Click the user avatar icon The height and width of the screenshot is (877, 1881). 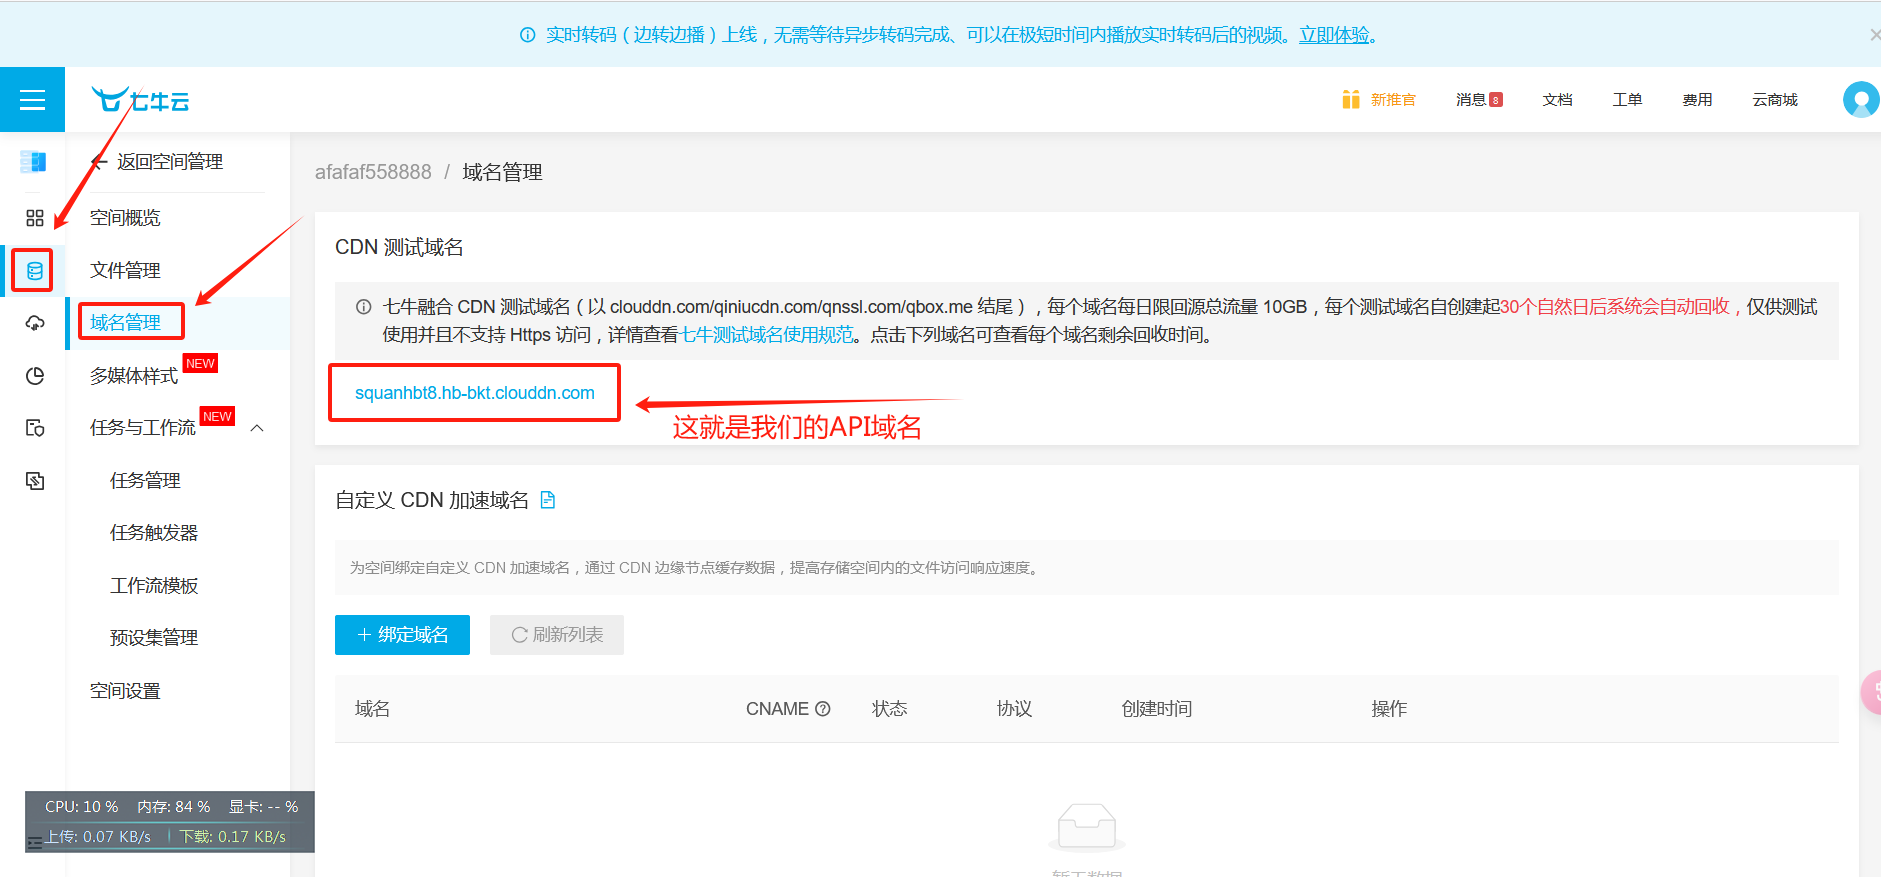tap(1860, 100)
